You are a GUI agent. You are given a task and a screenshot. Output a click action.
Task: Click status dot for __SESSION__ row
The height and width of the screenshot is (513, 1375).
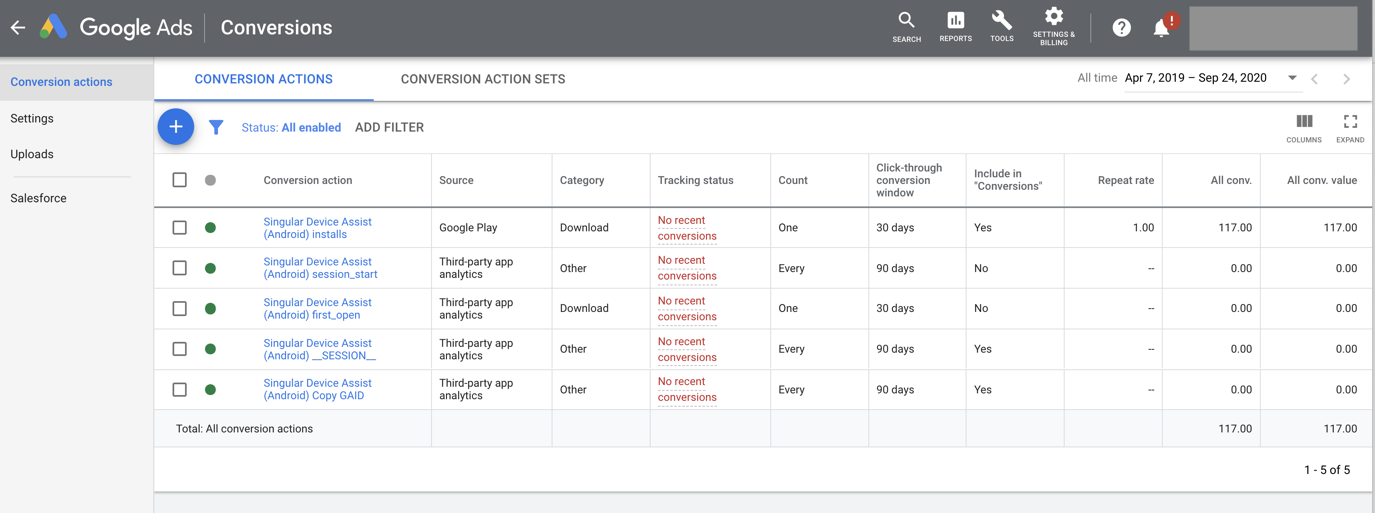click(x=210, y=349)
